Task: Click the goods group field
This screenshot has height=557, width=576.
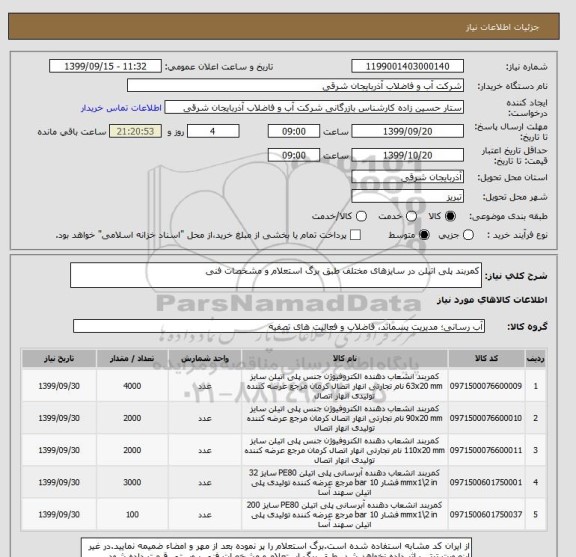Action: (279, 327)
